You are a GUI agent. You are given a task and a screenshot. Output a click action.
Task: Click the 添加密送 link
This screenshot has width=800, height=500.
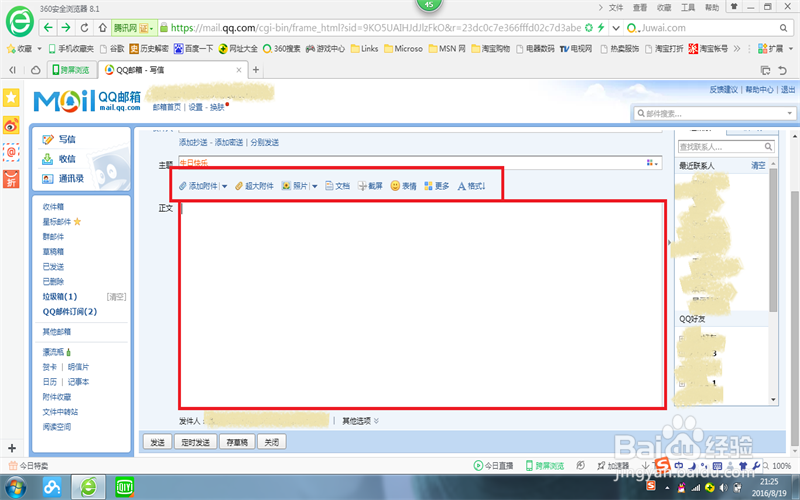pyautogui.click(x=229, y=142)
